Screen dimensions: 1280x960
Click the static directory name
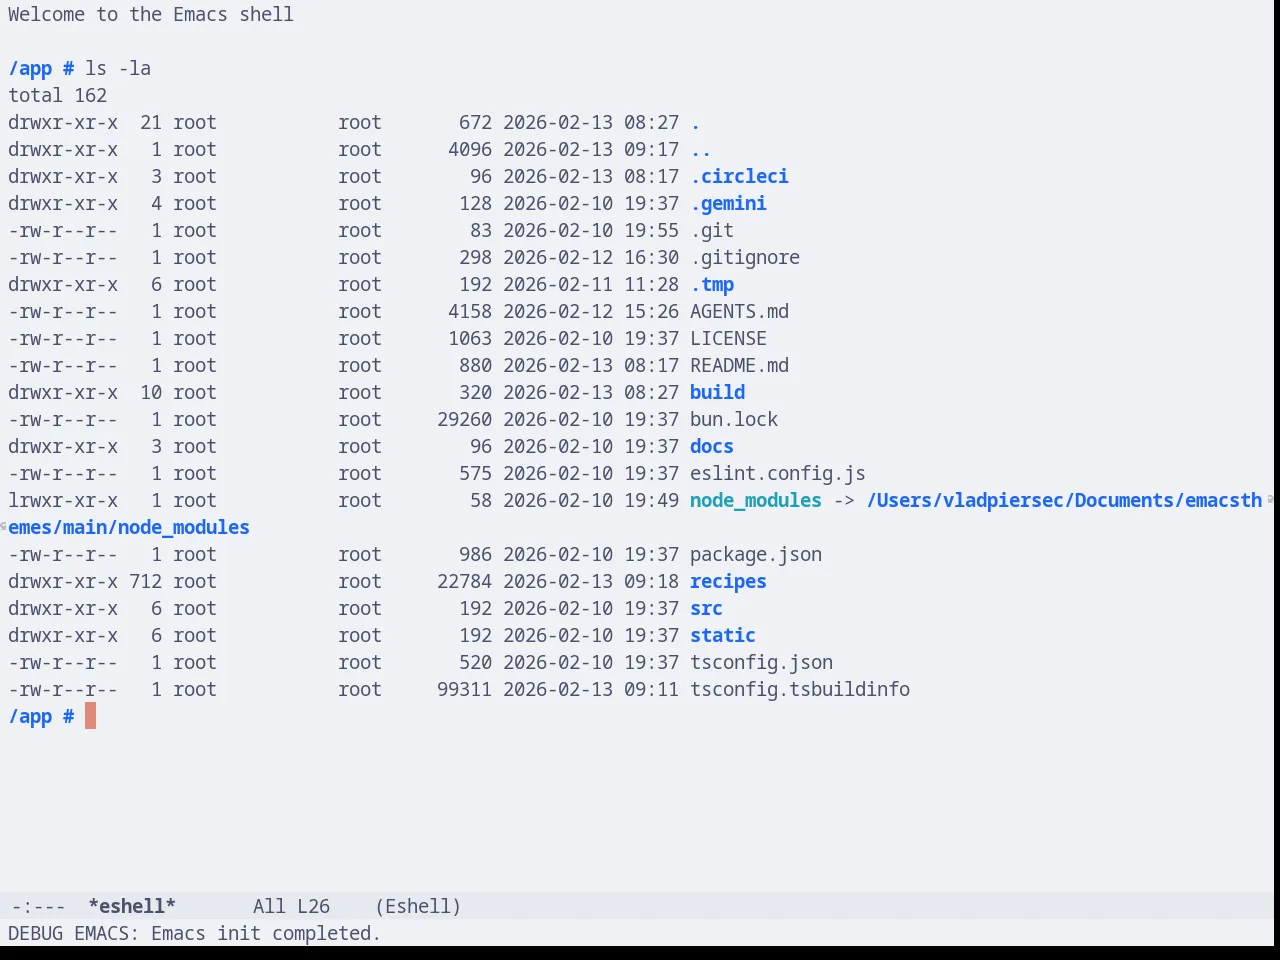[723, 635]
